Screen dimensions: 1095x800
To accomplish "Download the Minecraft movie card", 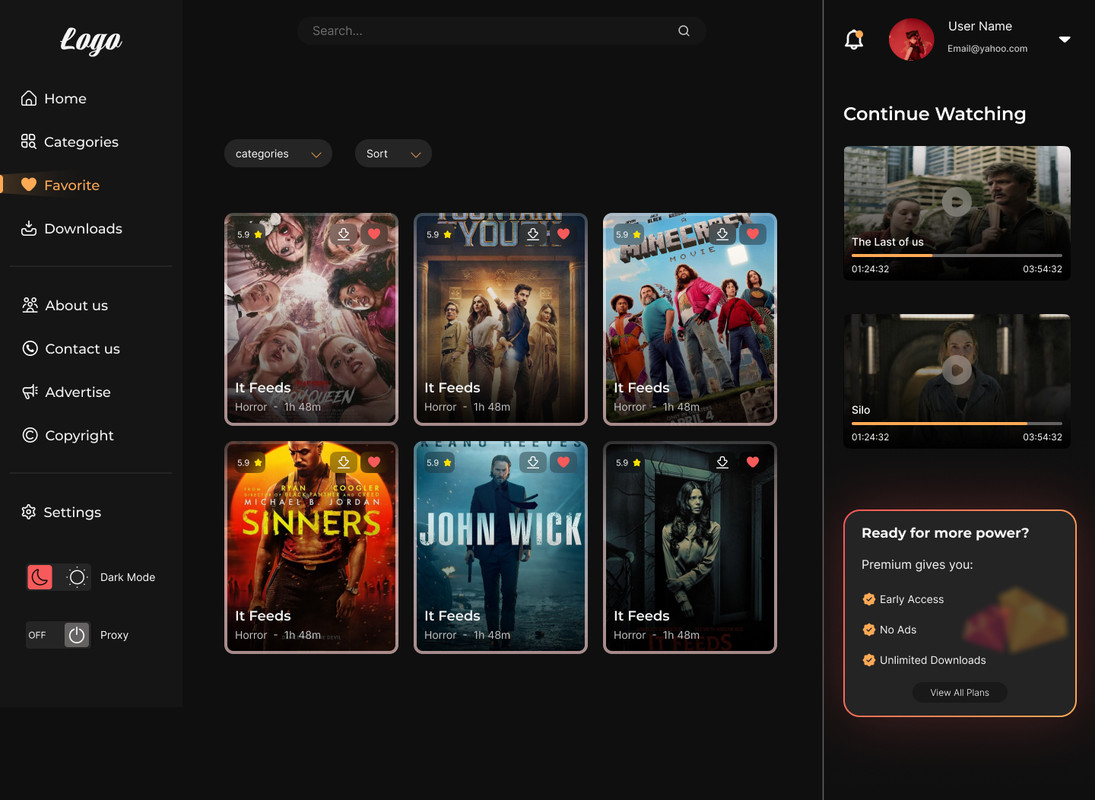I will pos(722,234).
